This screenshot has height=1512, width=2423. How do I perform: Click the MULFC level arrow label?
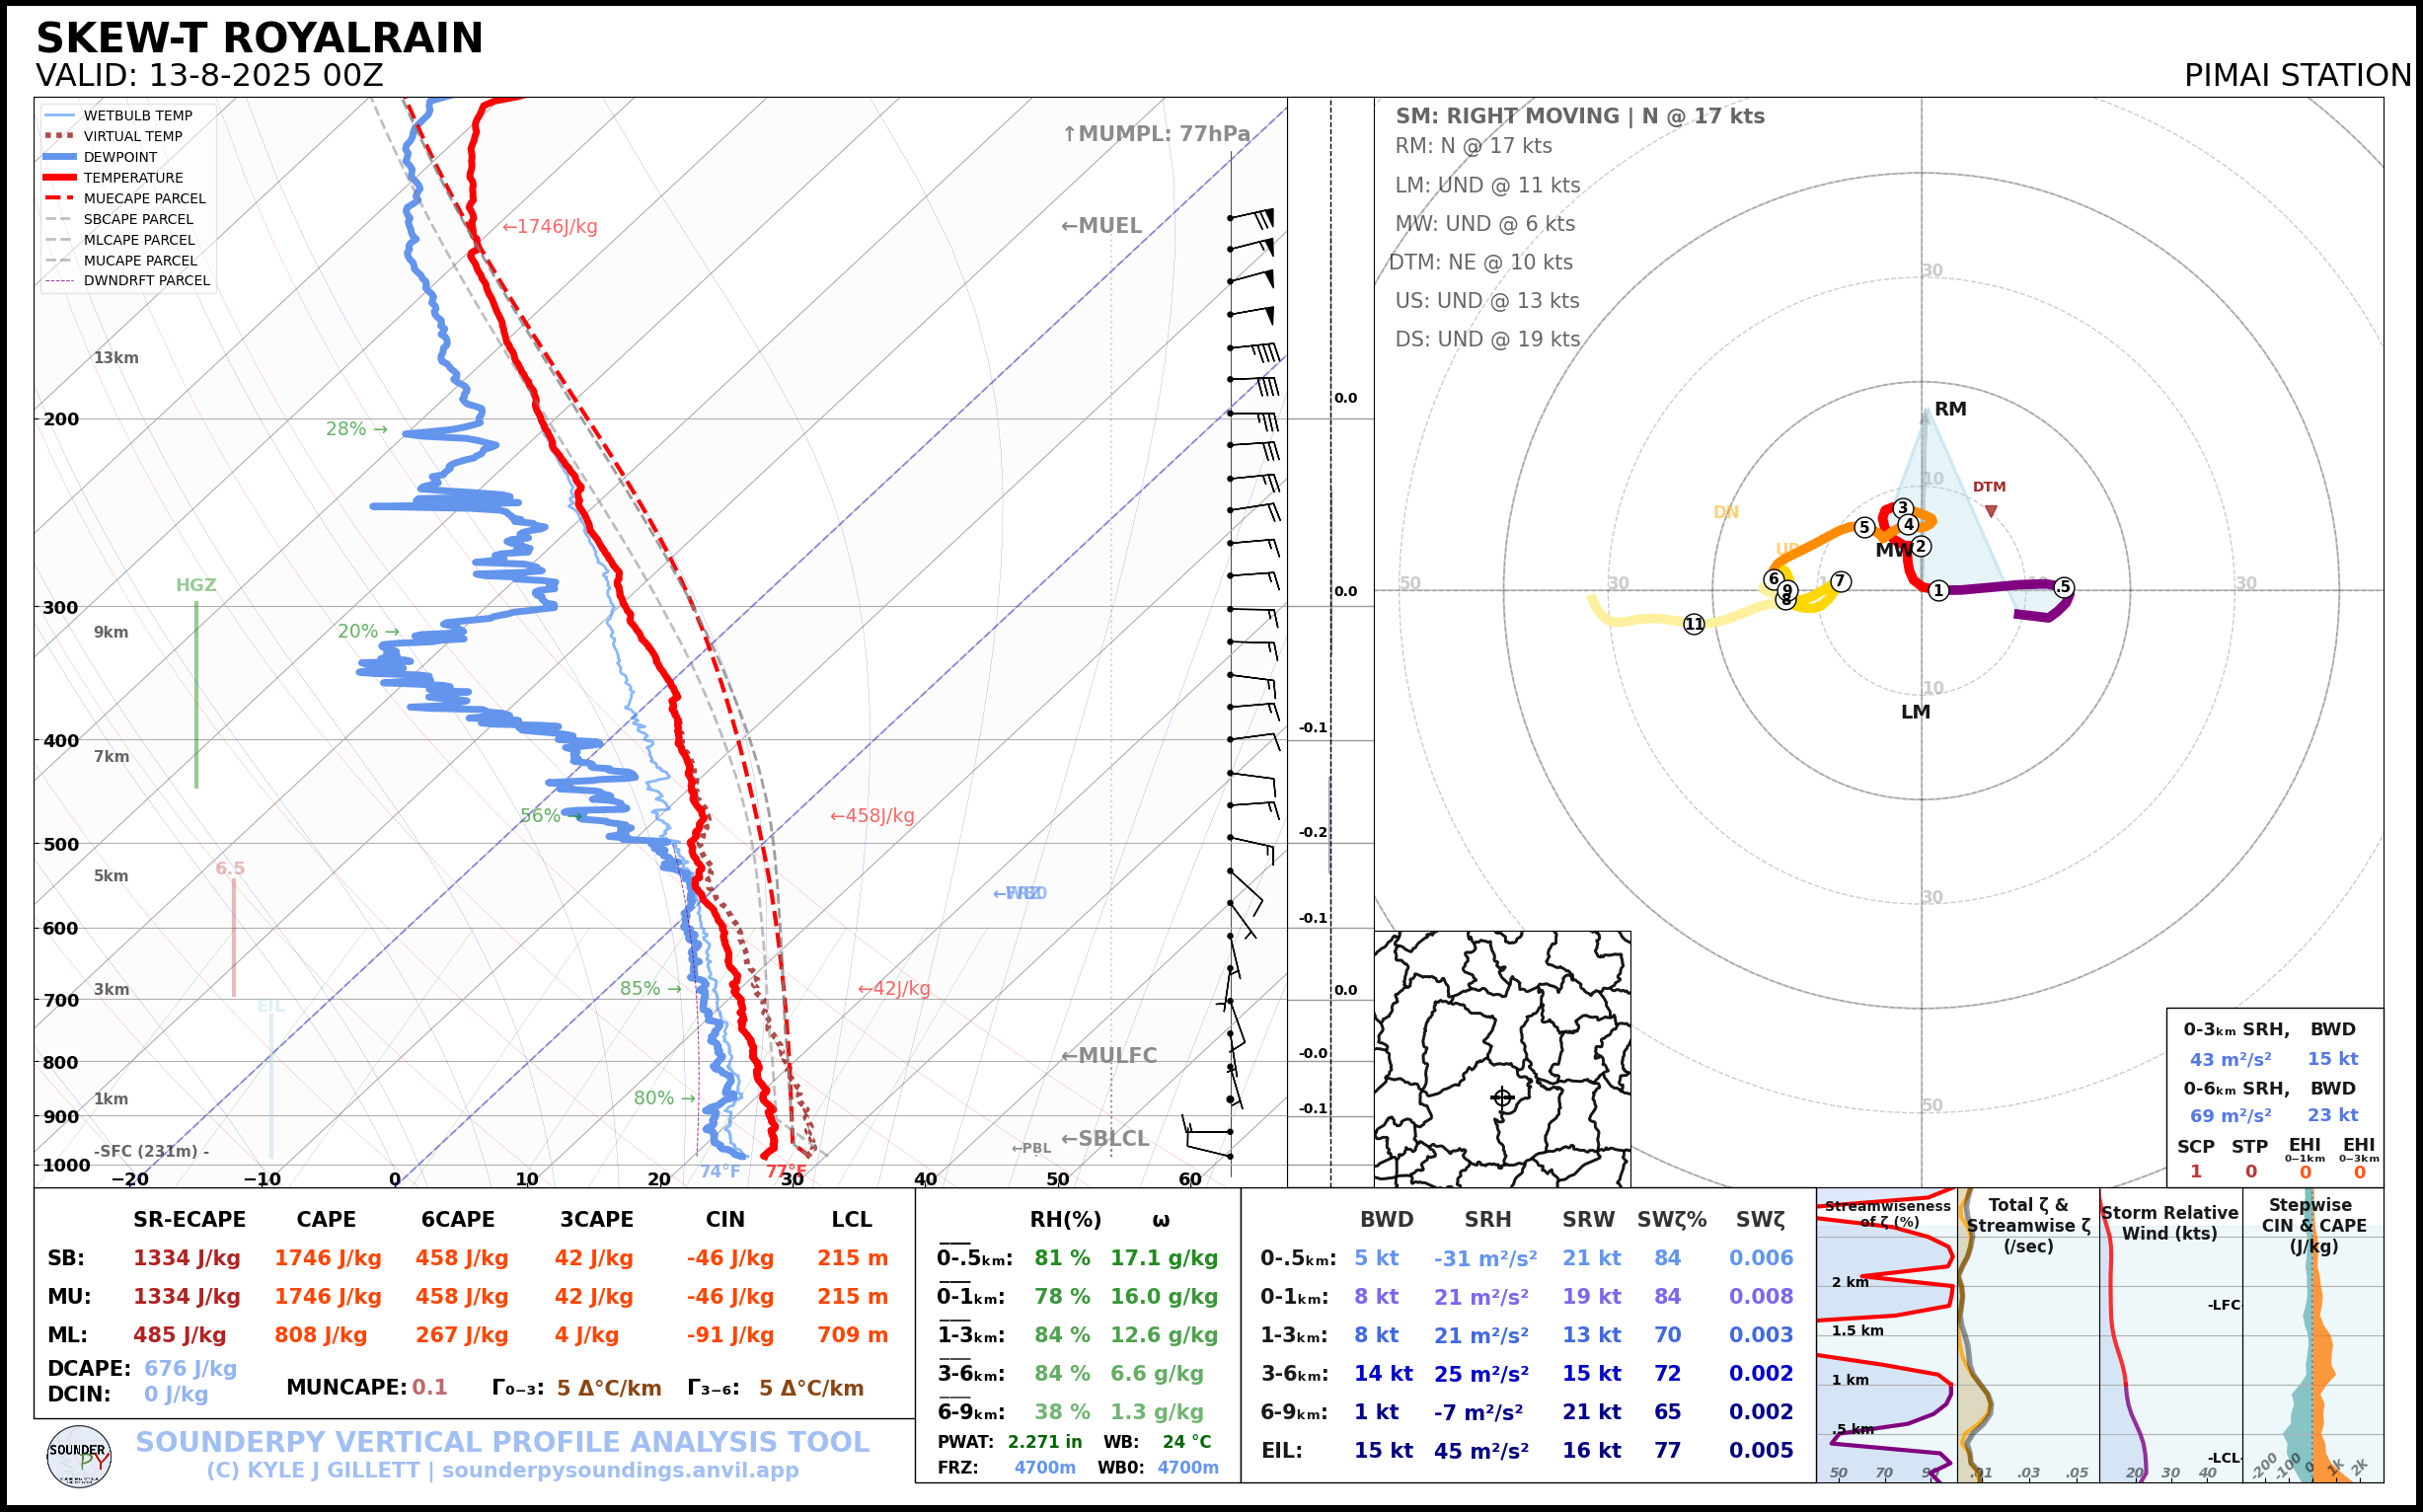click(1108, 1055)
